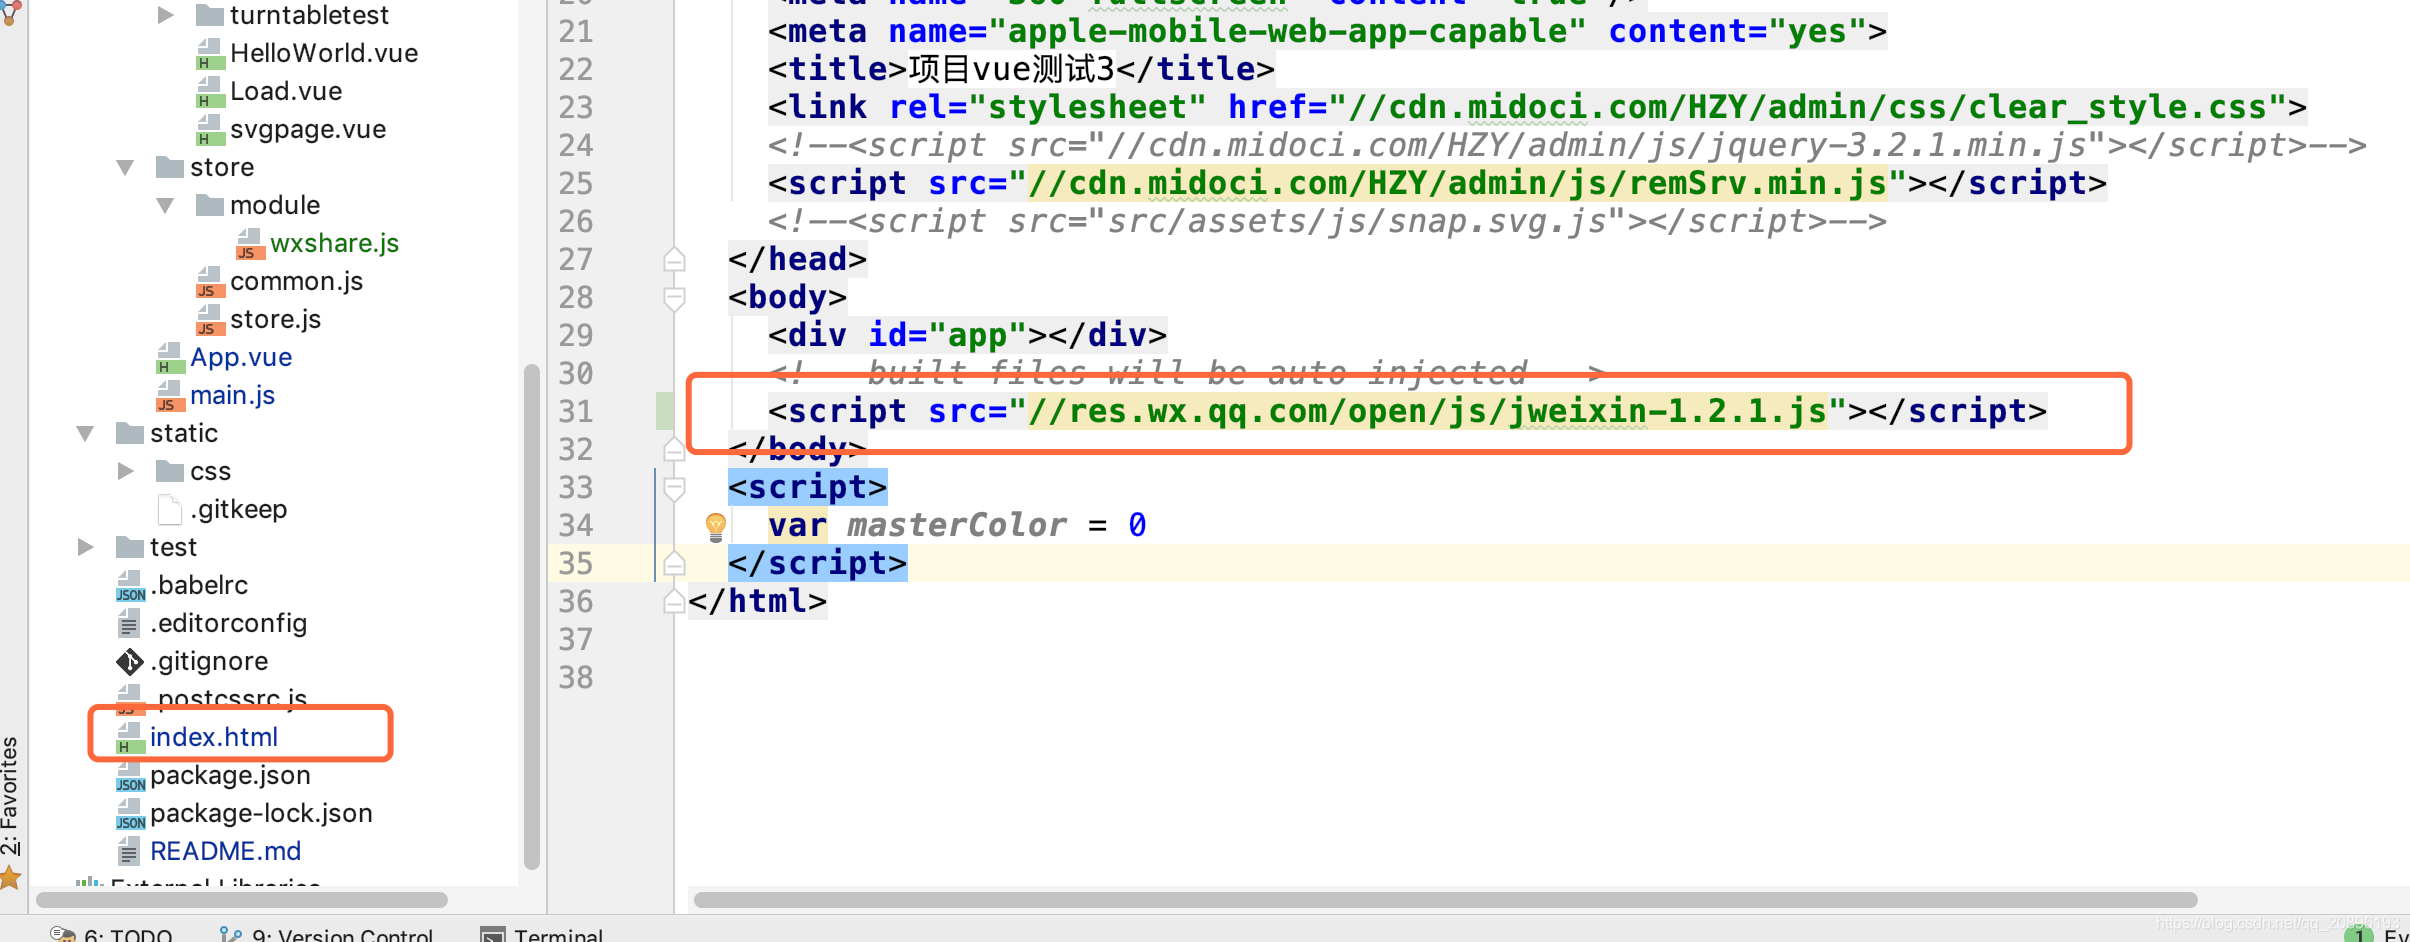Click the .gitignore git icon
Viewport: 2410px width, 942px height.
(130, 662)
